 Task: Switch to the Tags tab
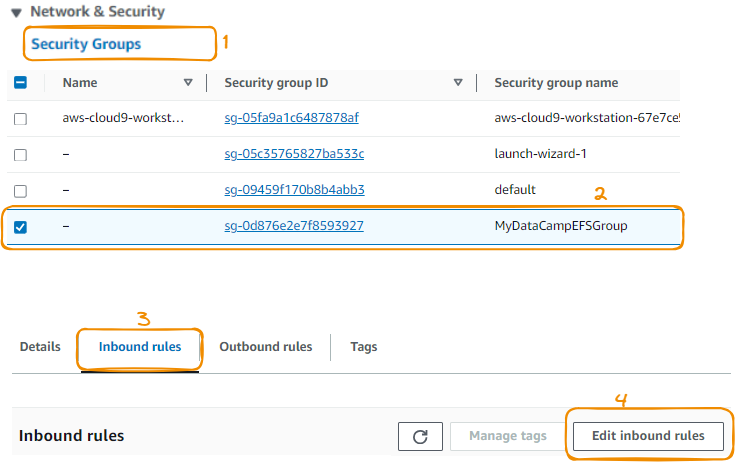(x=363, y=347)
